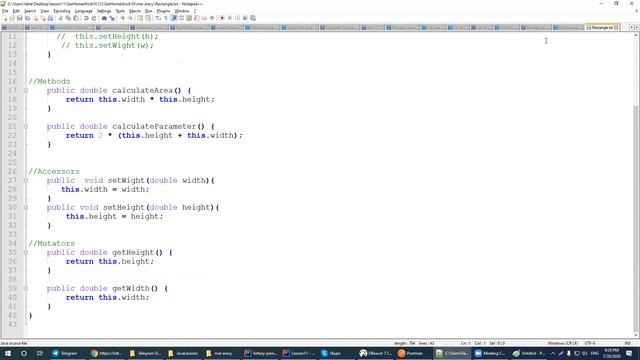
Task: Save the current file using the Save icon
Action: [x=20, y=18]
